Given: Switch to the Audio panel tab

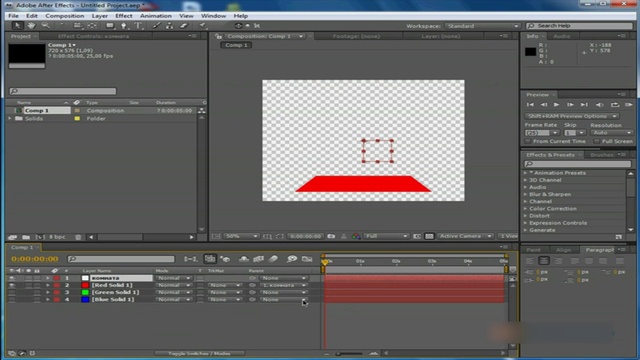Looking at the screenshot, I should pyautogui.click(x=562, y=36).
